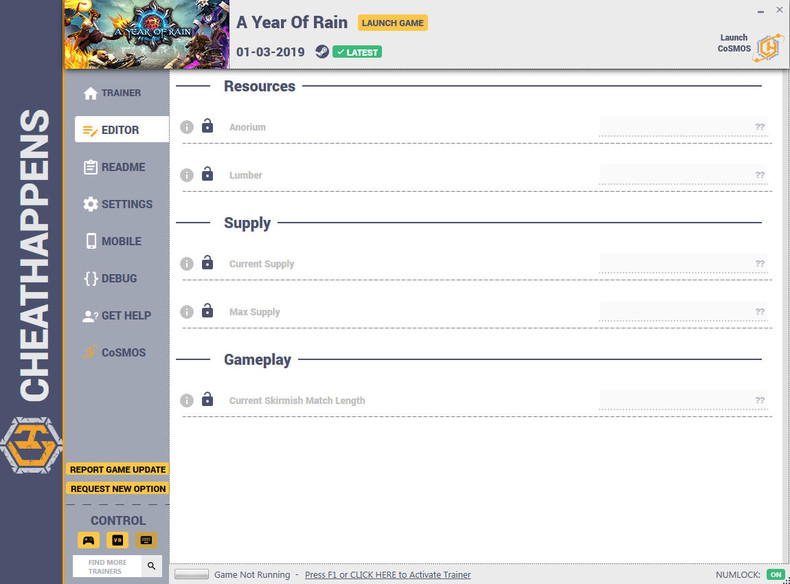Toggle the lock for Current Supply
Screen dimensions: 790x584
point(207,262)
